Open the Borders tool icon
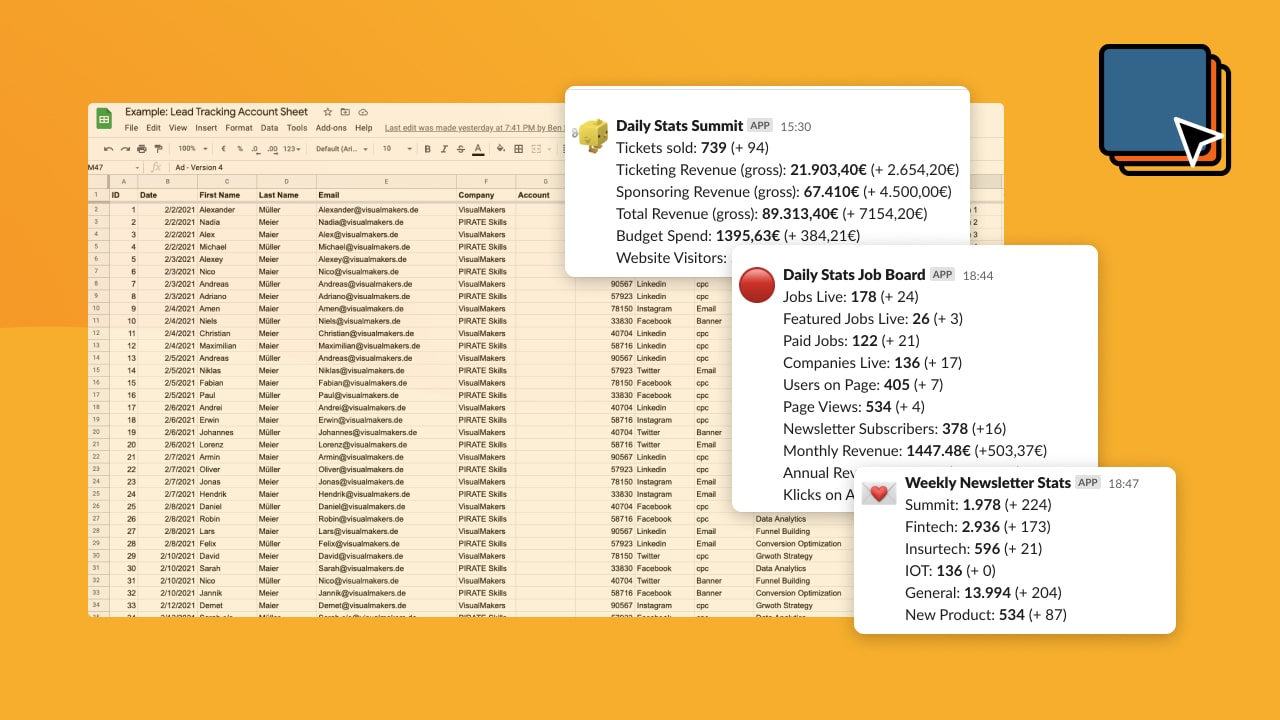This screenshot has width=1280, height=720. [x=518, y=149]
